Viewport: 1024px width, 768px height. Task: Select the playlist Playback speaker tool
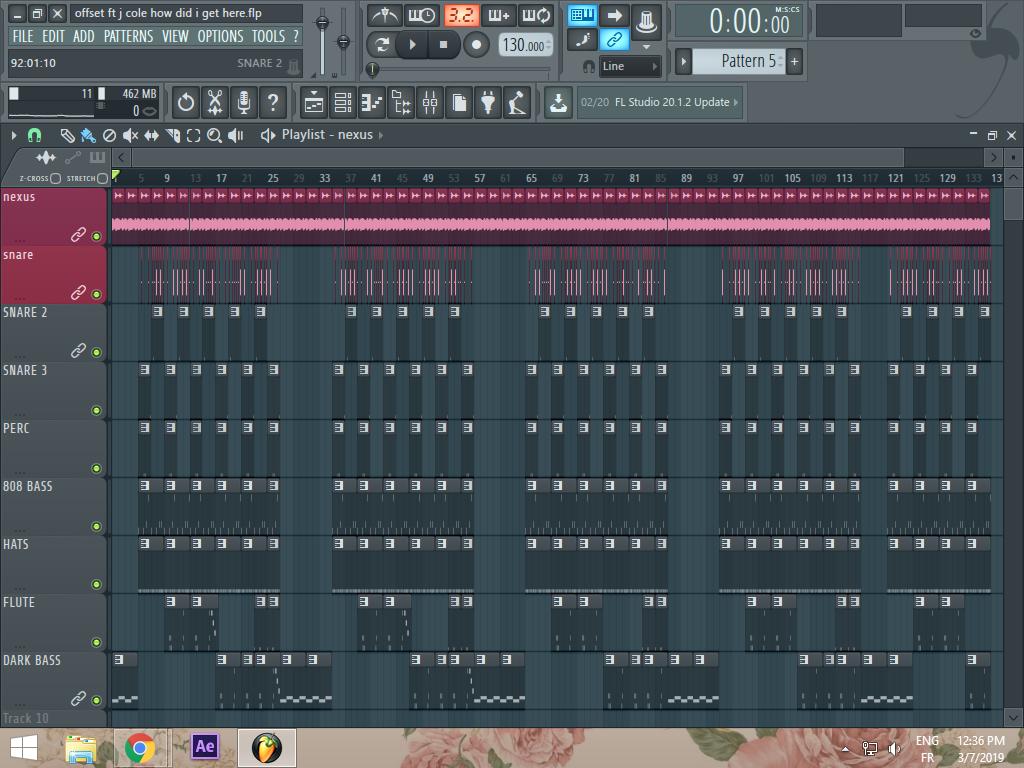tap(236, 135)
